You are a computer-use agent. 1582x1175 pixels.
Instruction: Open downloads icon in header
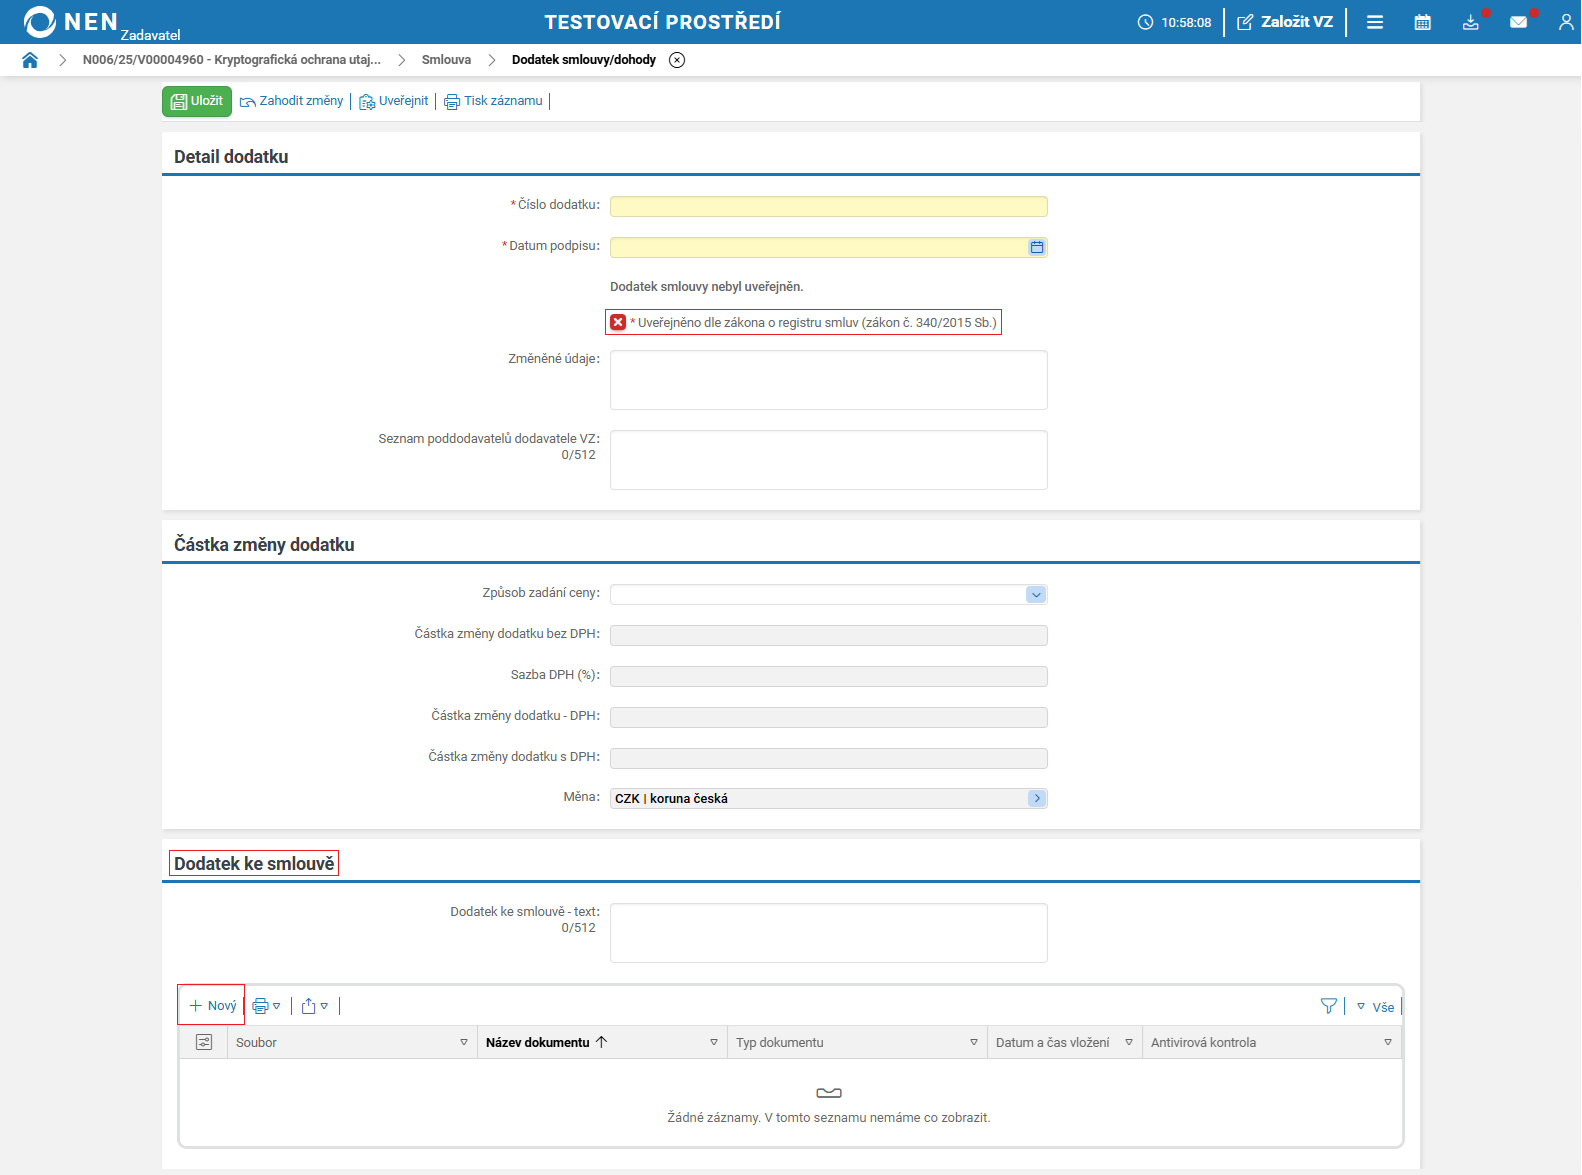point(1471,22)
